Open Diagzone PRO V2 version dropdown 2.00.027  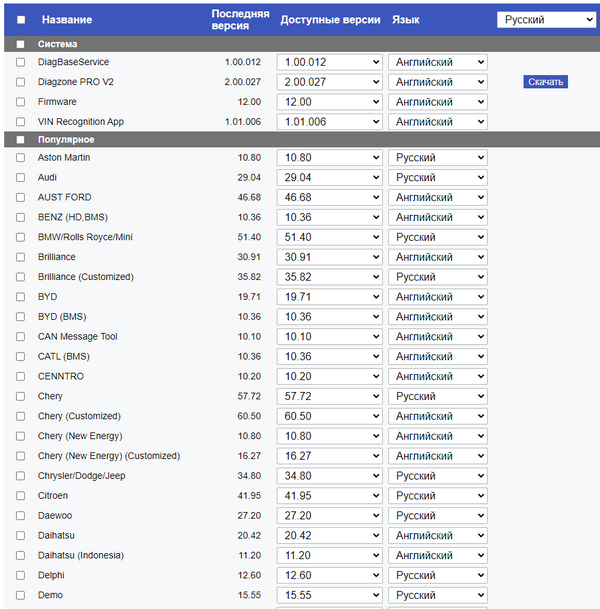[330, 82]
